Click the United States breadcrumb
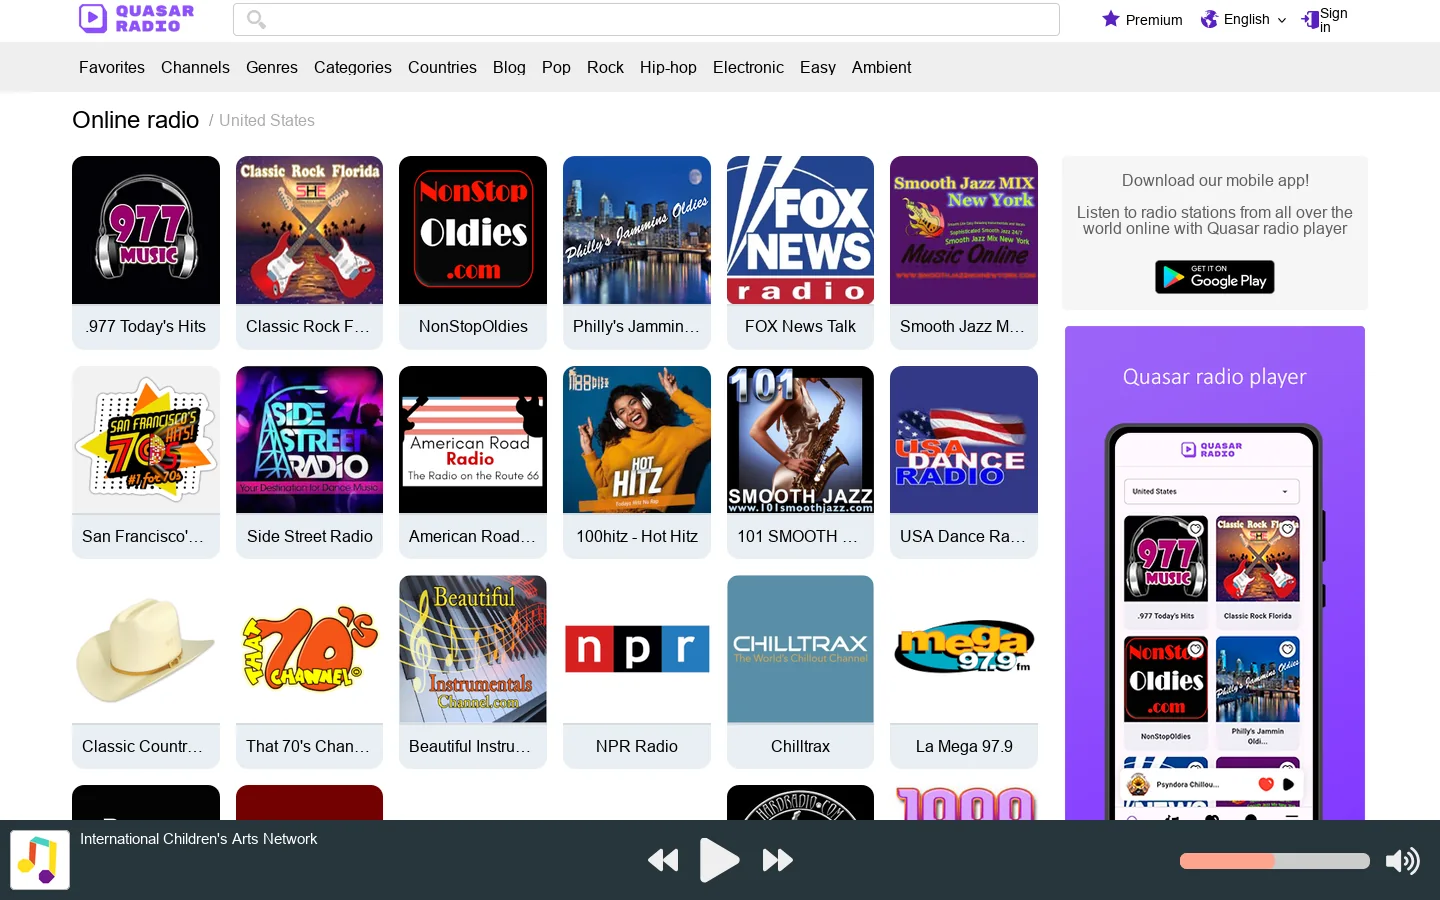The width and height of the screenshot is (1440, 900). [267, 120]
